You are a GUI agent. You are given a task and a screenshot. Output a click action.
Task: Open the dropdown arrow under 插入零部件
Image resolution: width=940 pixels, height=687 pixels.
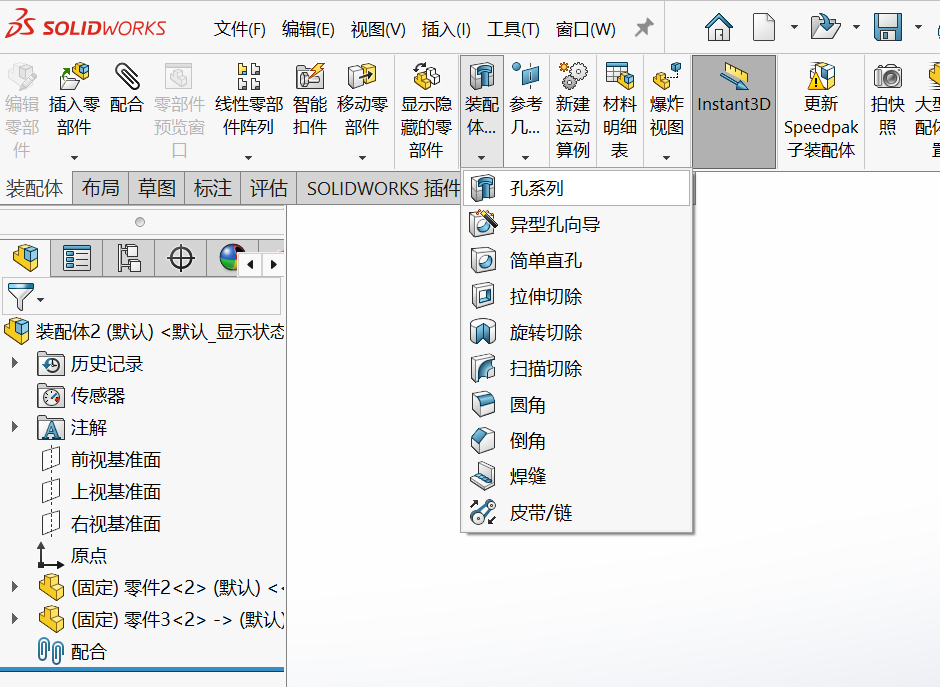tap(74, 158)
